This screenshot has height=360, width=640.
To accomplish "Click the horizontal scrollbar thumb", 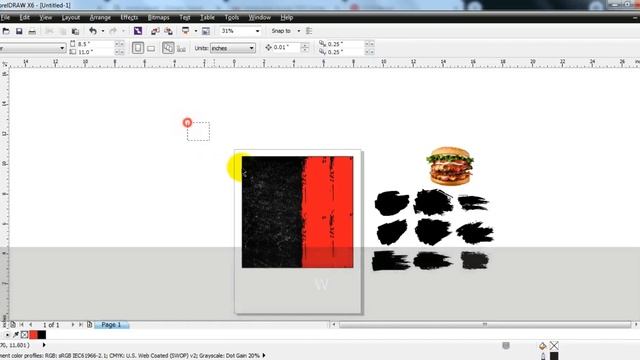I will [485, 325].
